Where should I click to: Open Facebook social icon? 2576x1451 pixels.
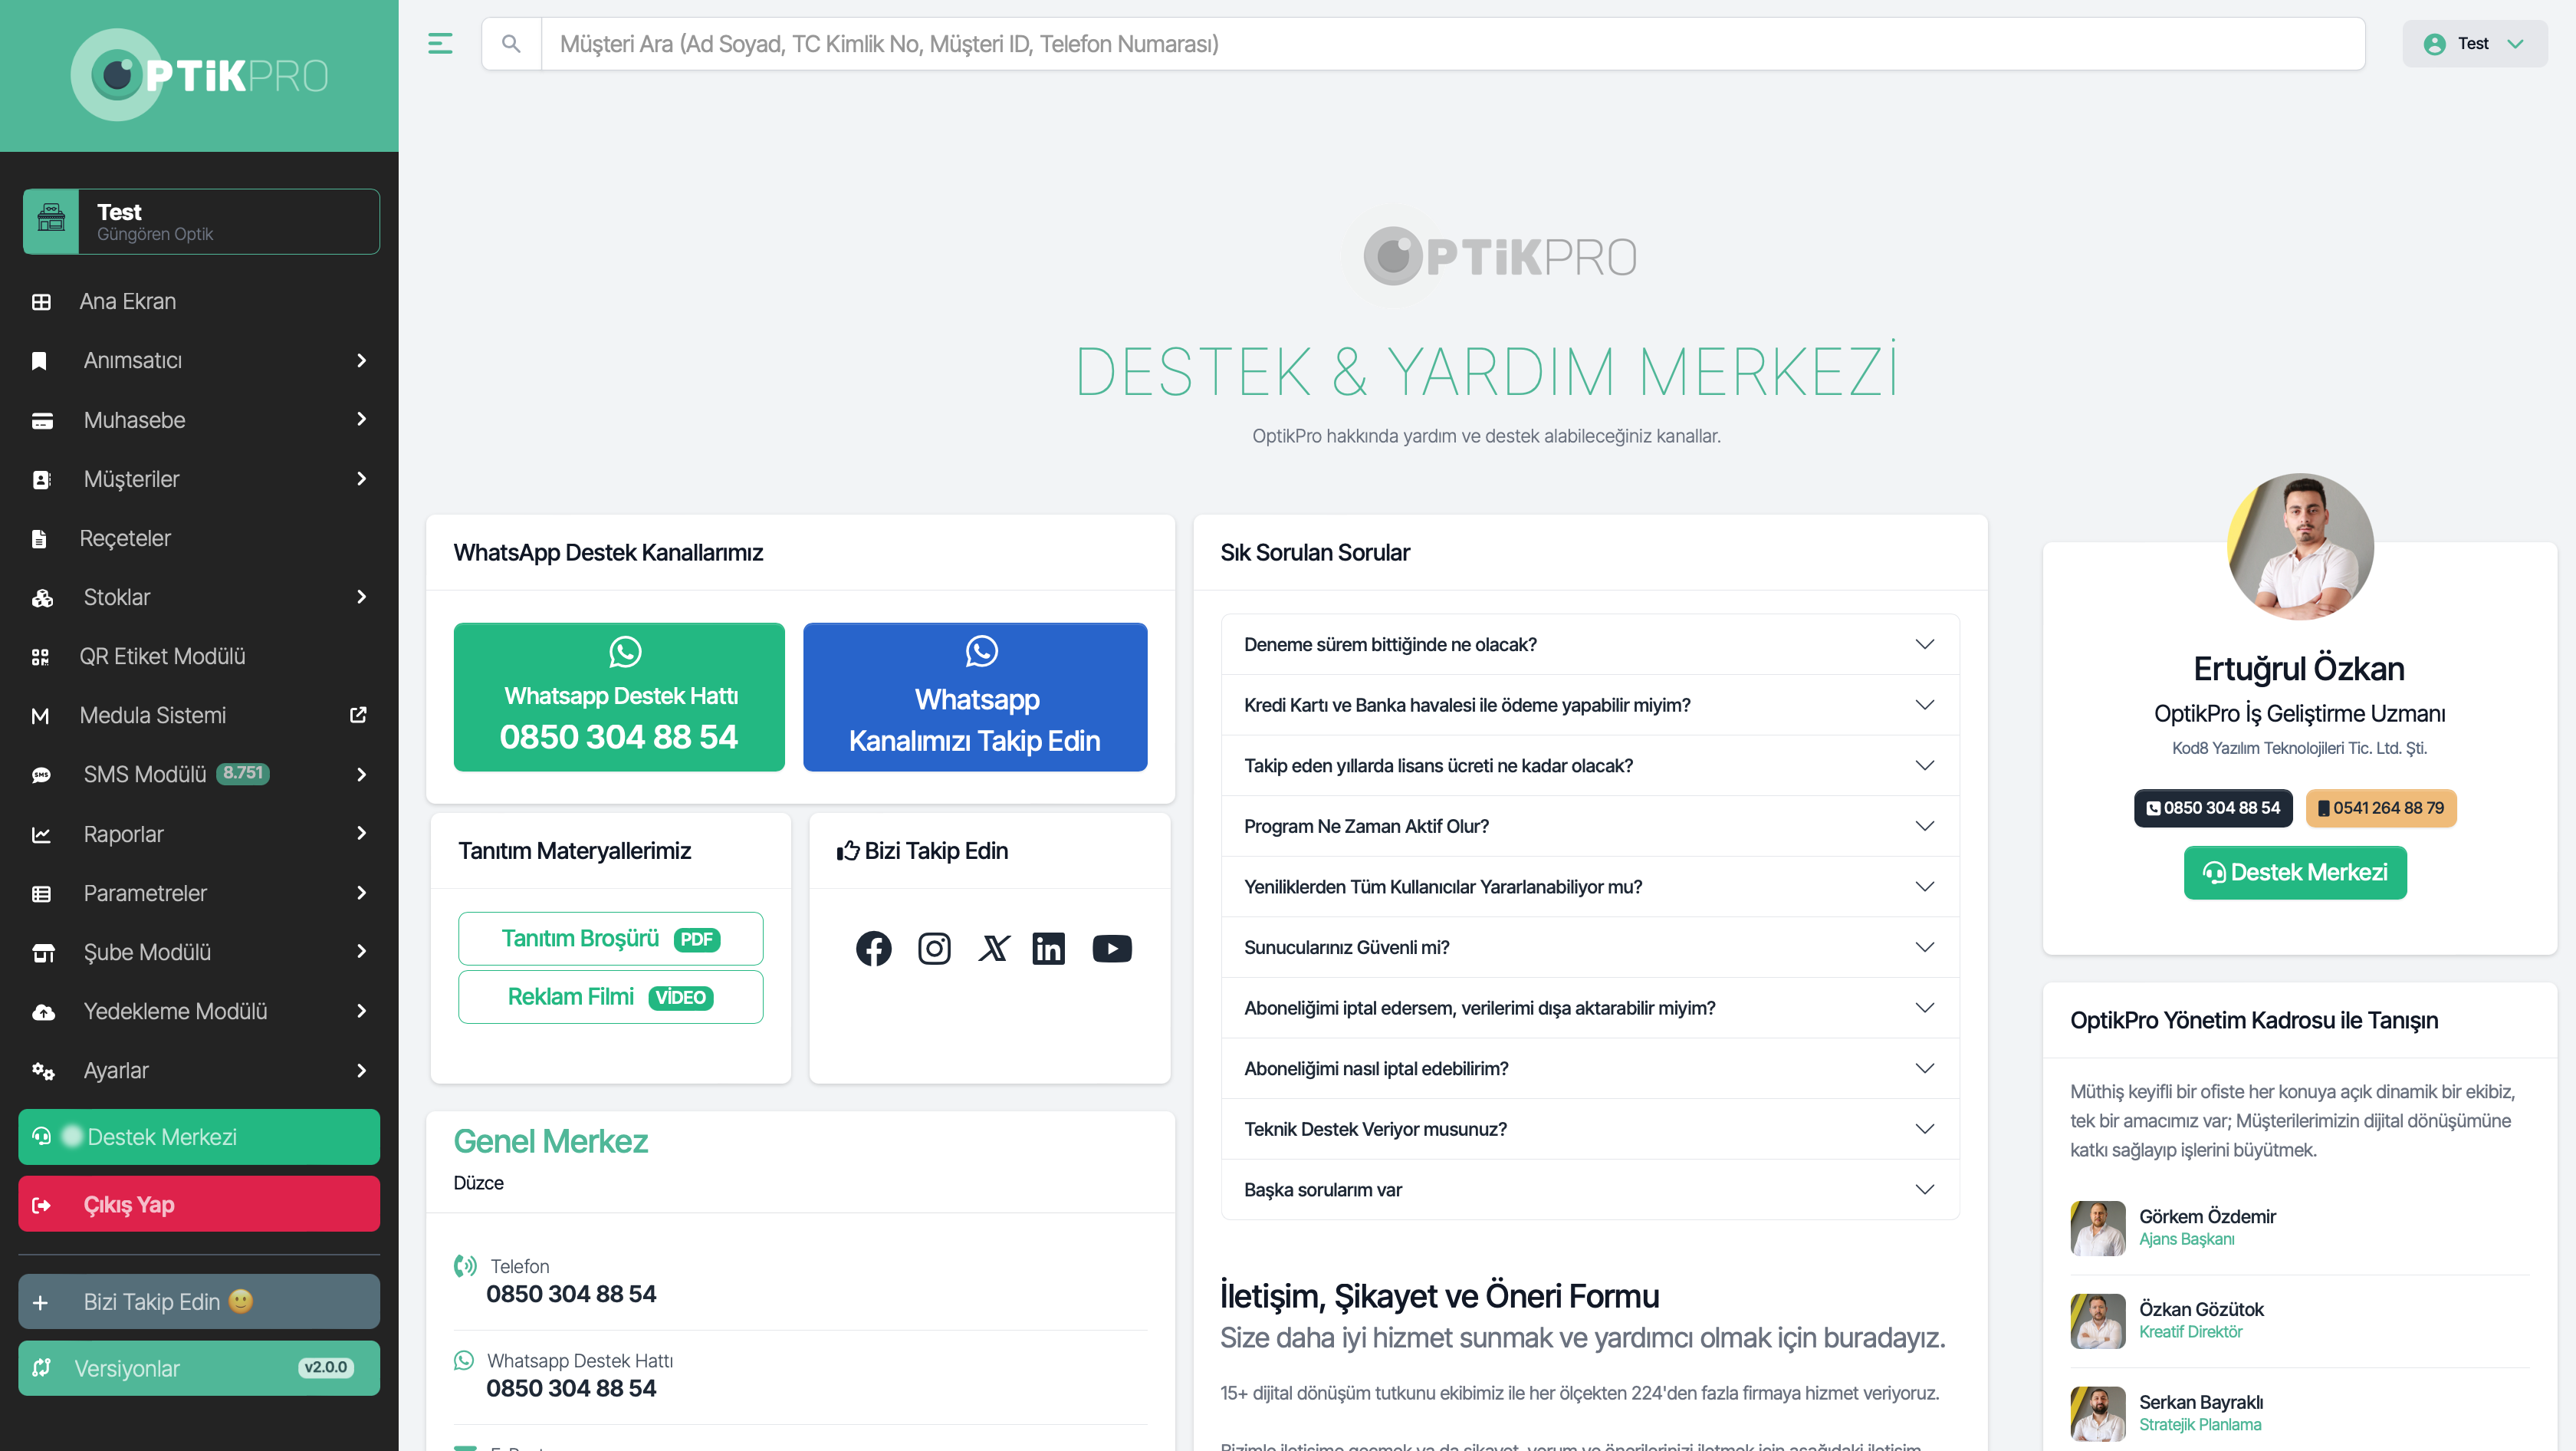click(873, 948)
